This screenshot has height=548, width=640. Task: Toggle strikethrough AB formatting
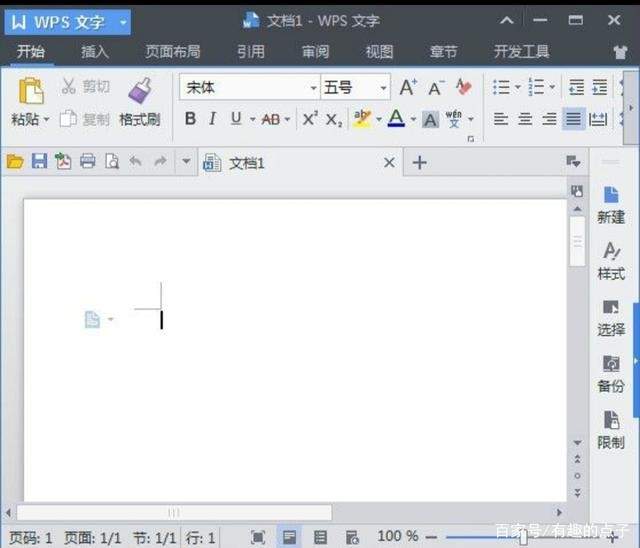click(271, 120)
